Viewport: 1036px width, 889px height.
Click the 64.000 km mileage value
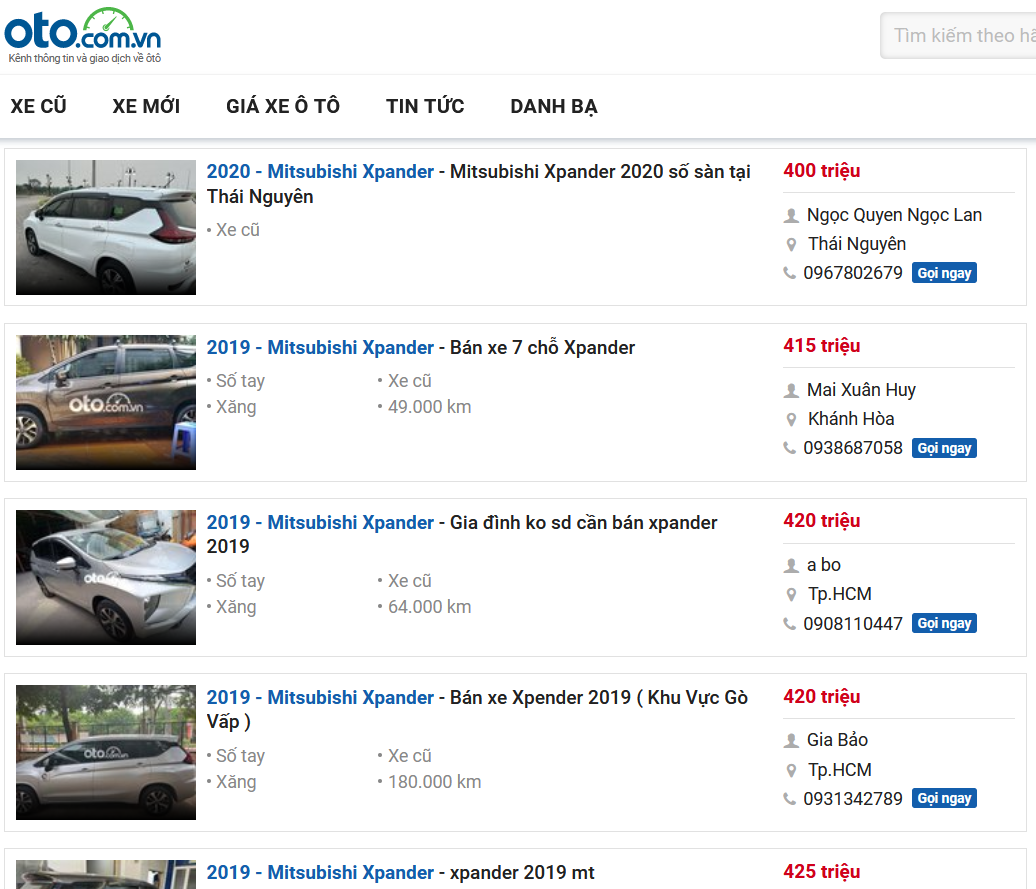point(429,607)
